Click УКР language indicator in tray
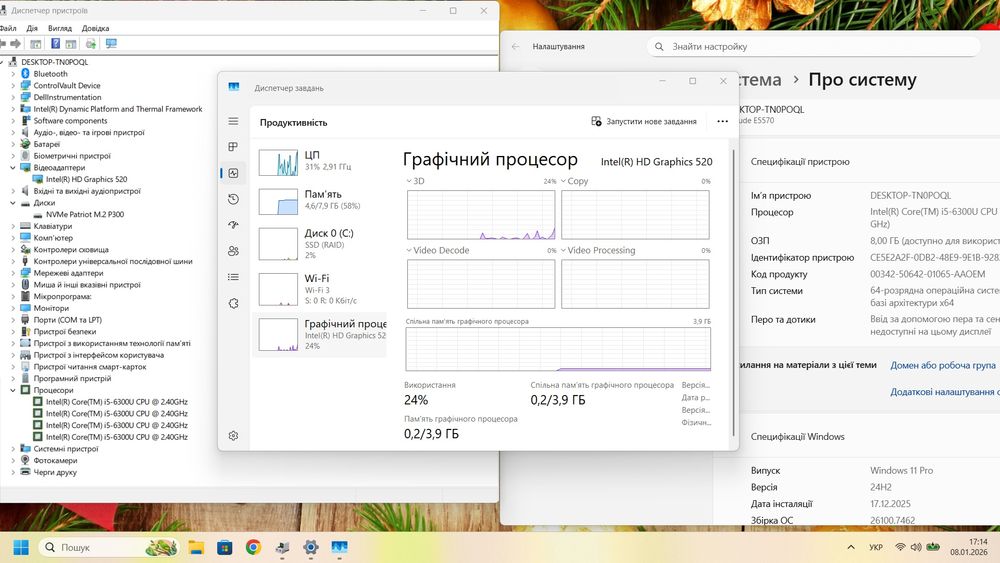 point(876,547)
